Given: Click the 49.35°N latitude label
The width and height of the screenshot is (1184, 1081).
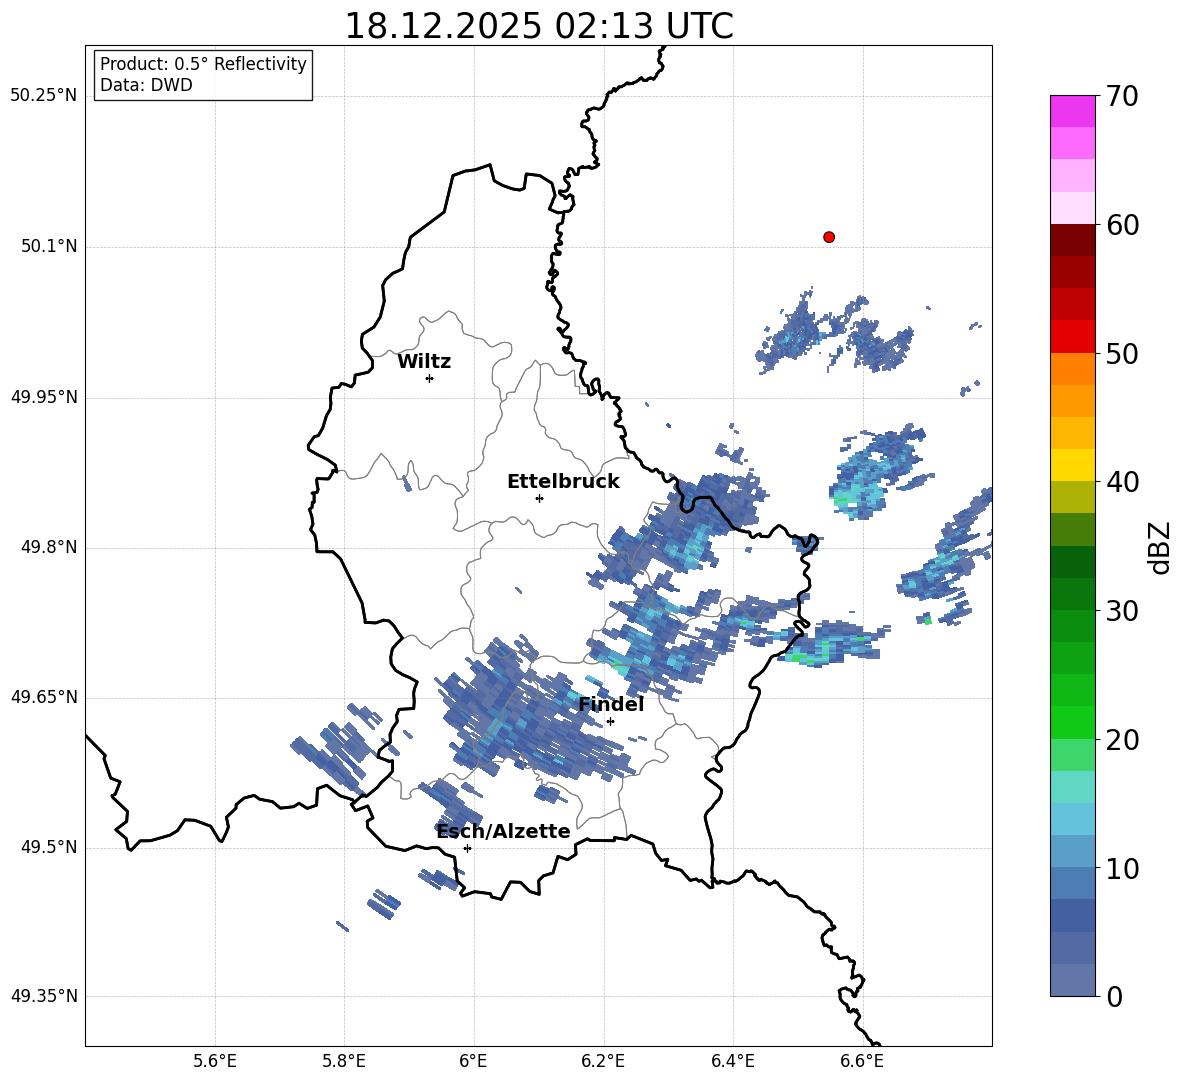Looking at the screenshot, I should pos(44,996).
